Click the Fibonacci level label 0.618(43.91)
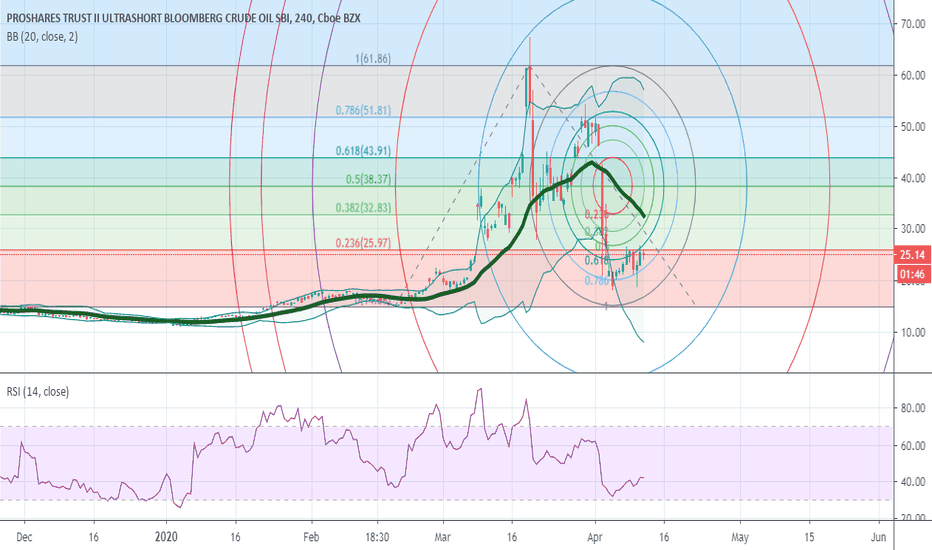 click(363, 151)
